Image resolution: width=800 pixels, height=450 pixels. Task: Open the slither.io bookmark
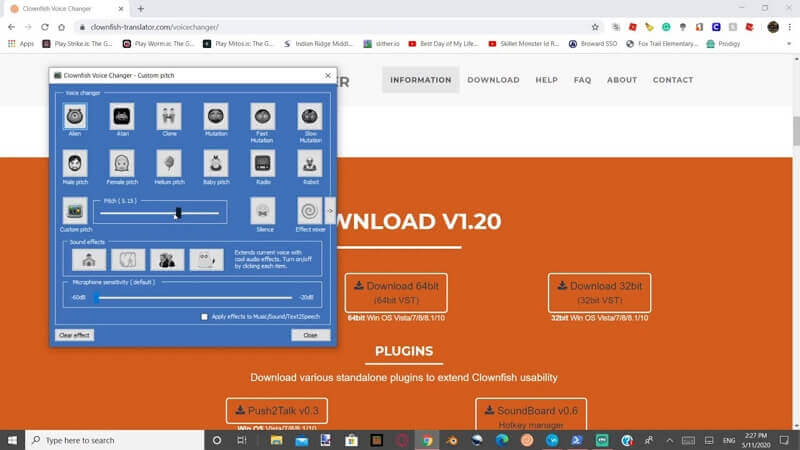pos(382,44)
